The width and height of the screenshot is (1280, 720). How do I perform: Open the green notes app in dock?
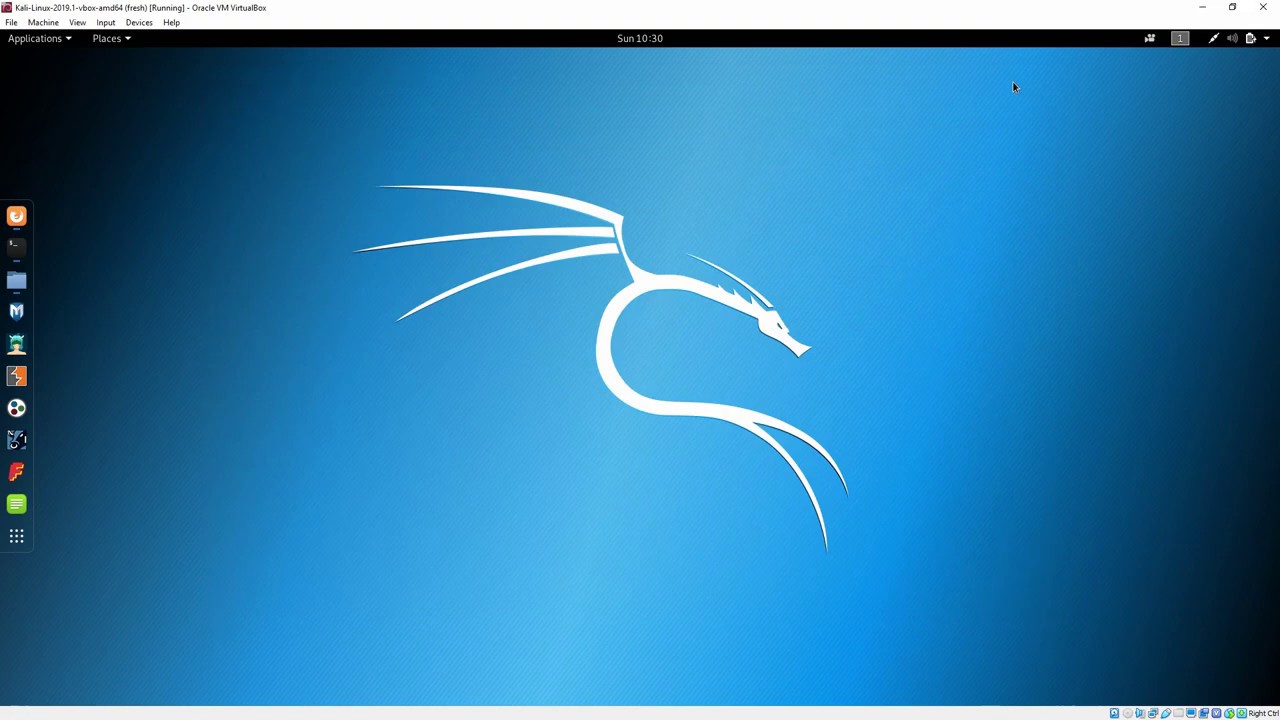(x=16, y=504)
